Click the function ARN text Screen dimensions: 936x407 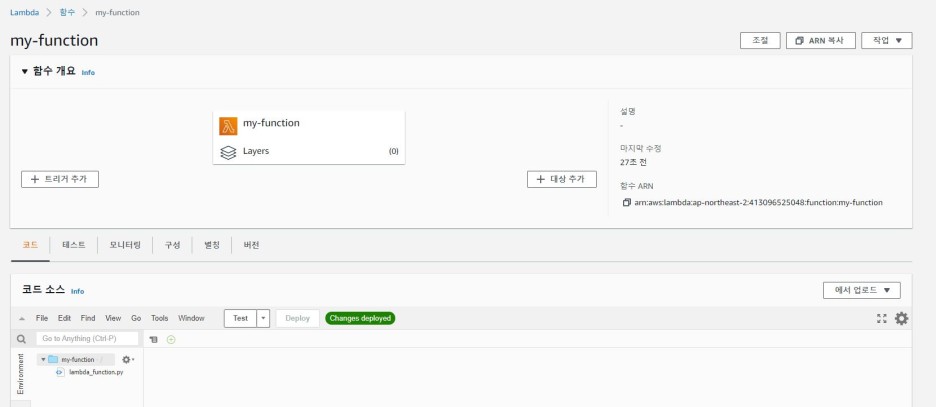[x=758, y=202]
